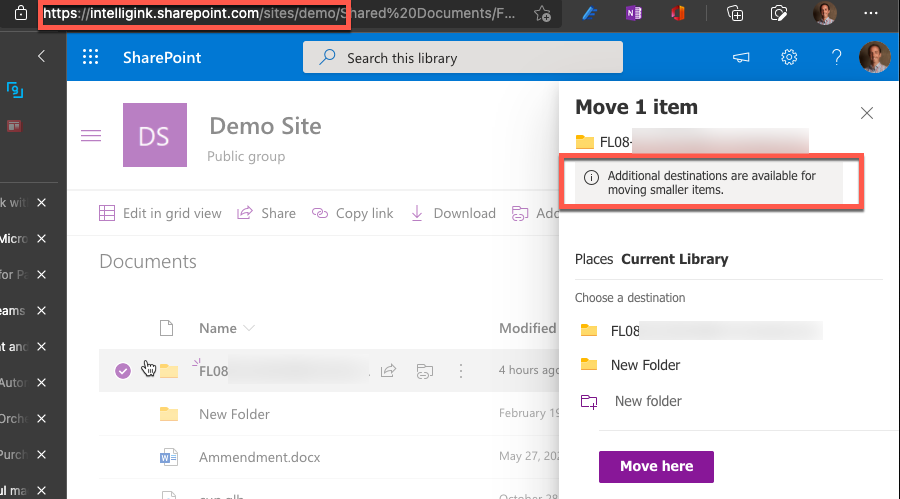The image size is (900, 499).
Task: Open the blue tab search icon in sidebar
Action: (15, 90)
